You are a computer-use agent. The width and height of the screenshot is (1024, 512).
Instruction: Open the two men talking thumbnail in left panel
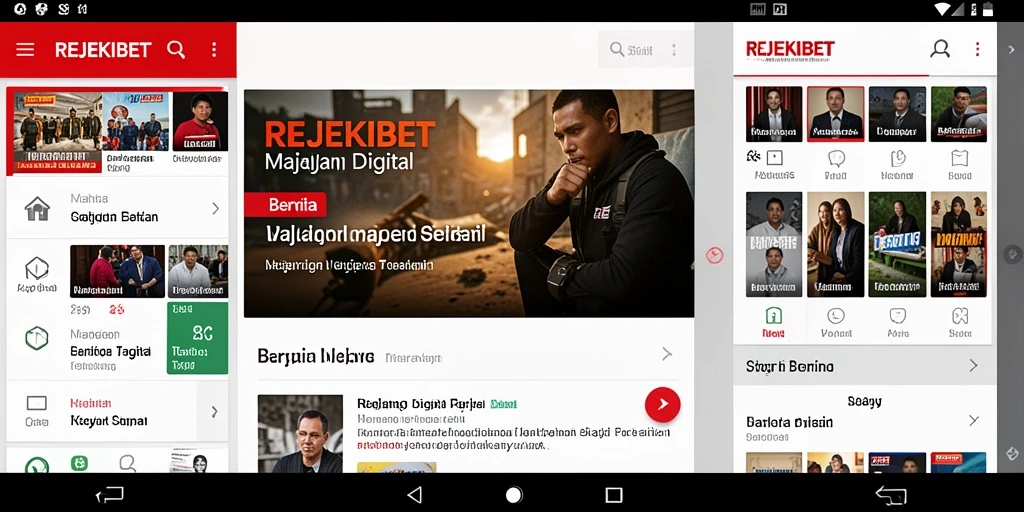tap(118, 272)
